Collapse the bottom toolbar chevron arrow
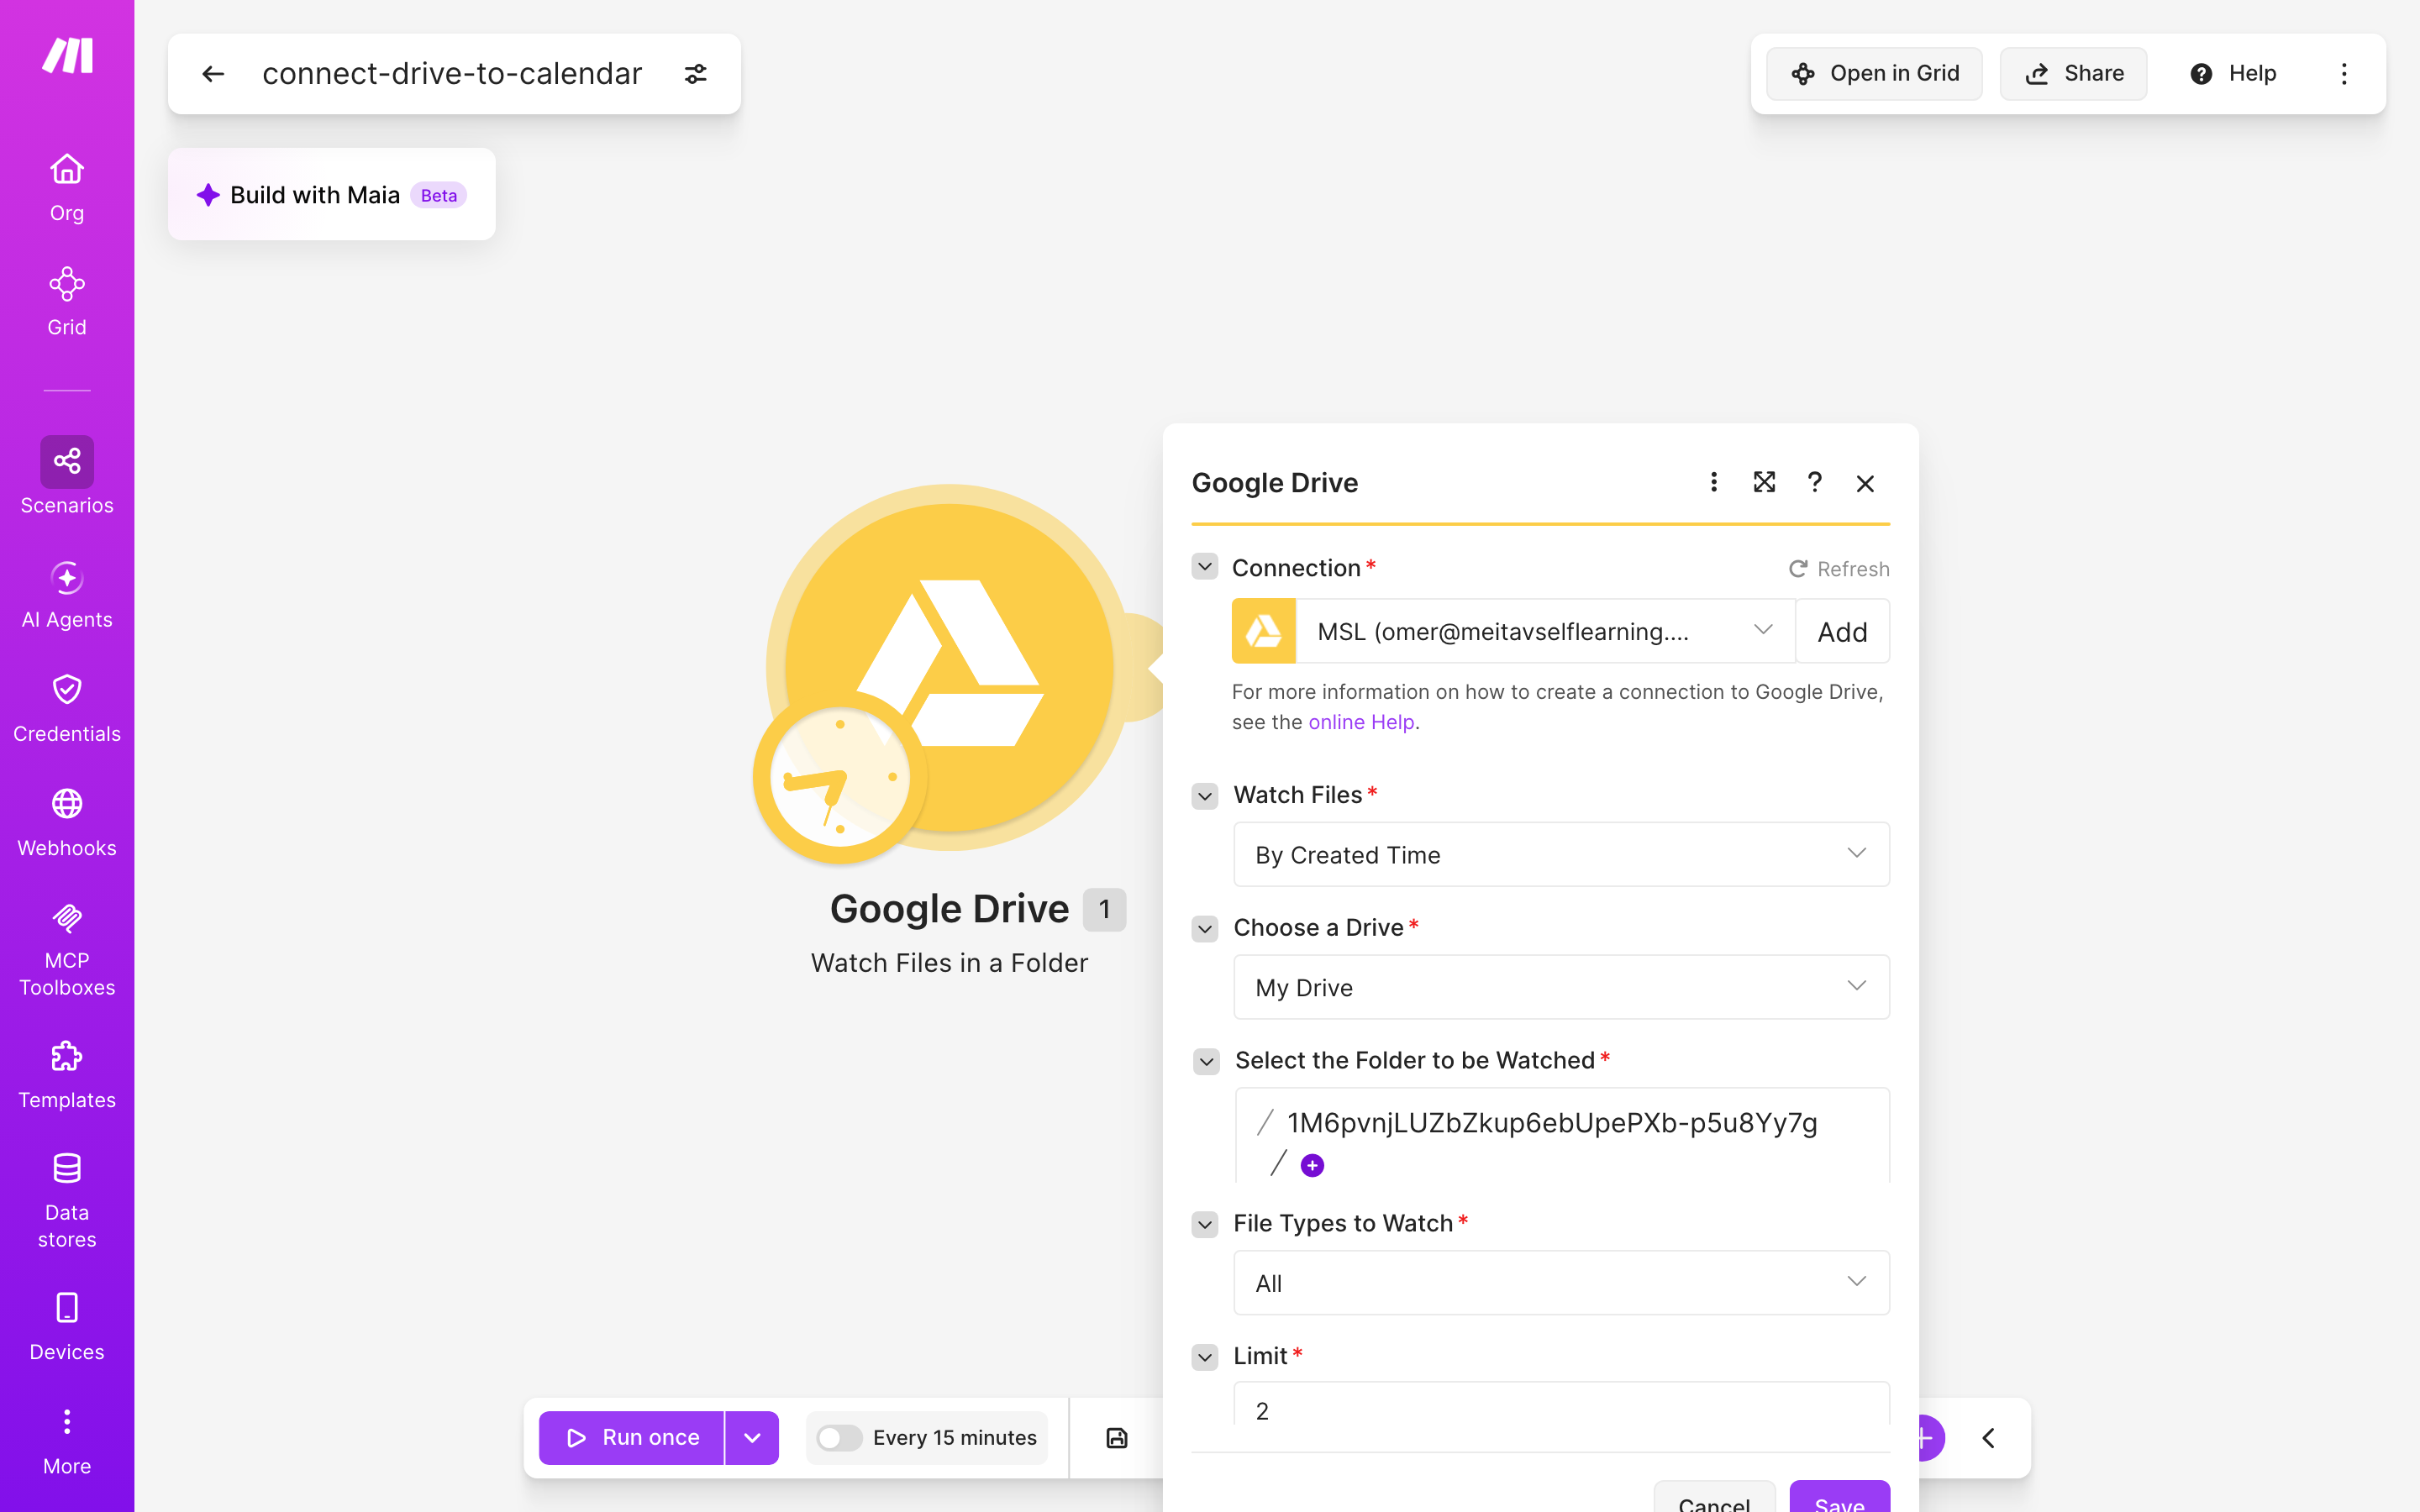The height and width of the screenshot is (1512, 2420). point(1988,1438)
